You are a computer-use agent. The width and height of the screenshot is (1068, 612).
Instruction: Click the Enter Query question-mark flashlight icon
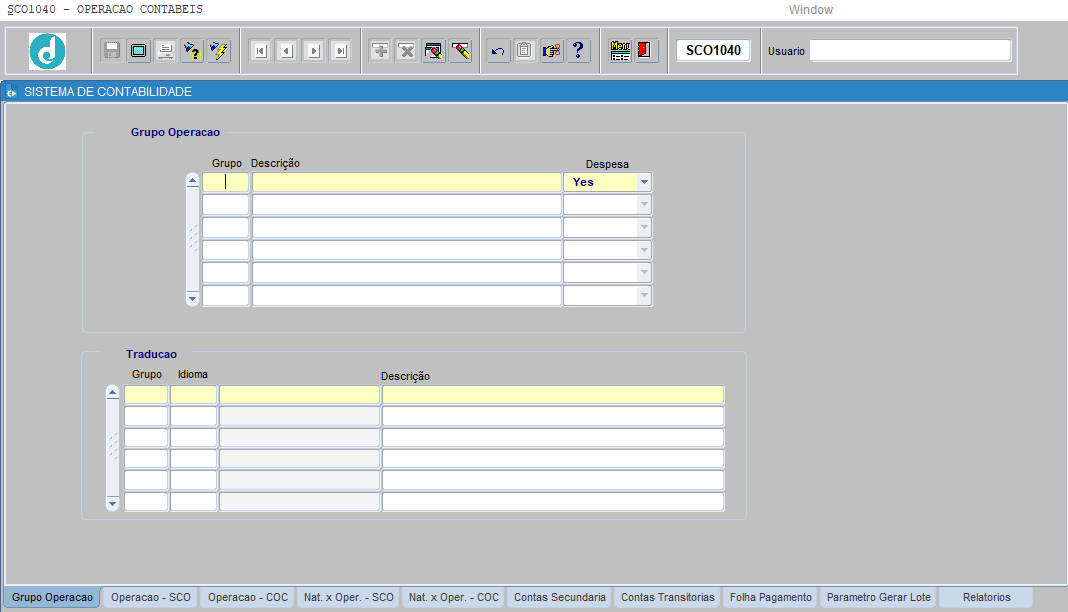(192, 51)
